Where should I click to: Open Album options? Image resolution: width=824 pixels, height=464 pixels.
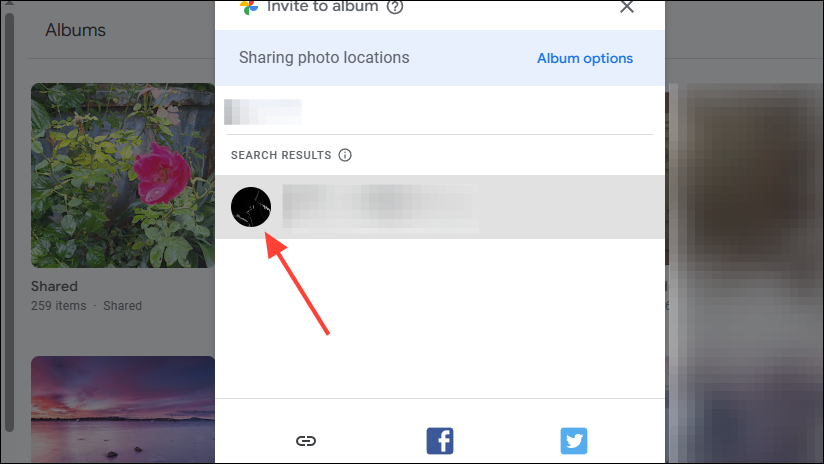click(584, 58)
